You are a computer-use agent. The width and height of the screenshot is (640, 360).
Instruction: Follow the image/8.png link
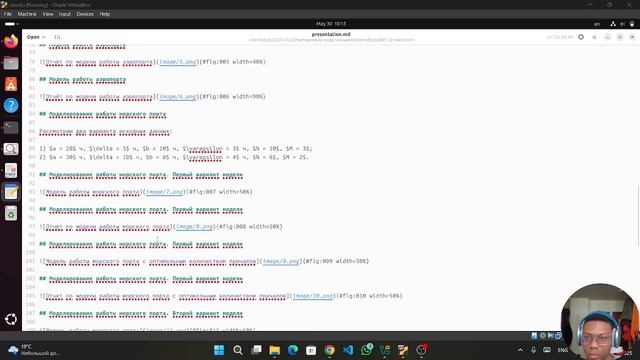pos(194,226)
